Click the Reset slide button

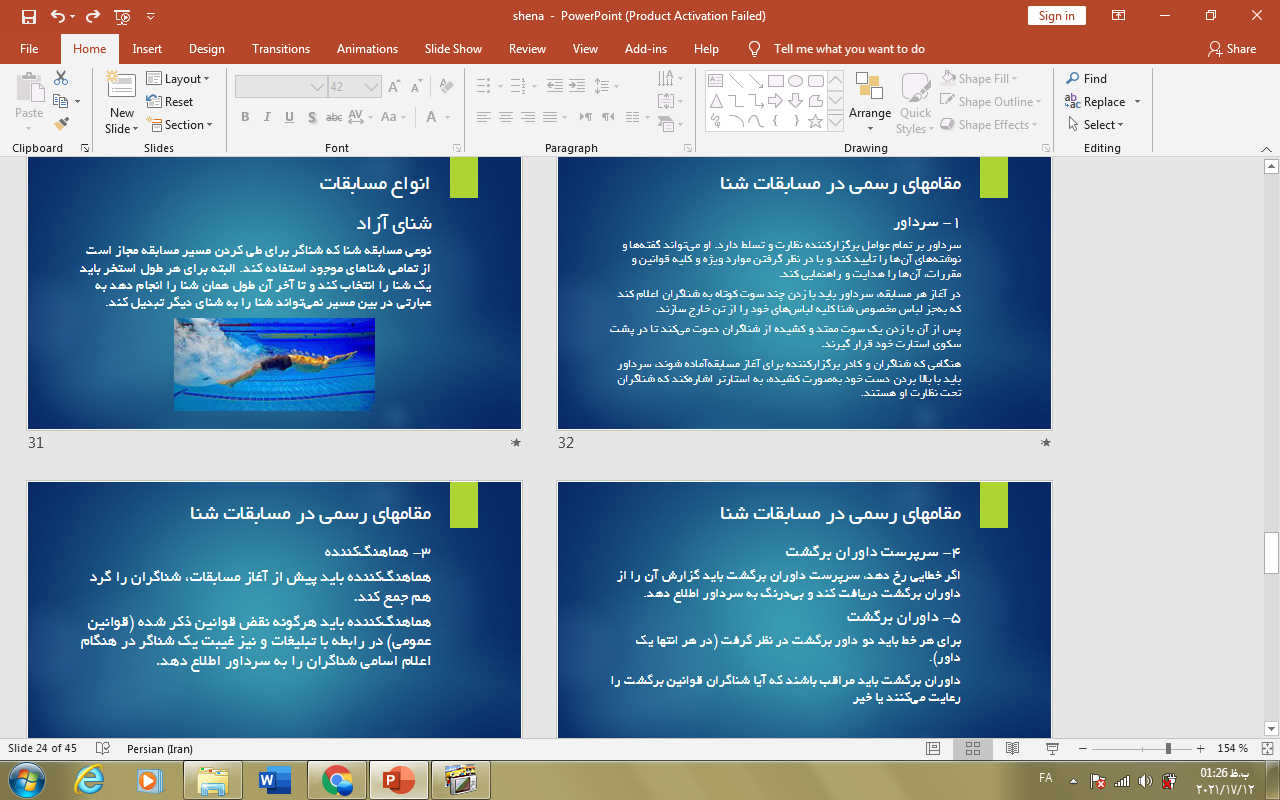(x=170, y=102)
